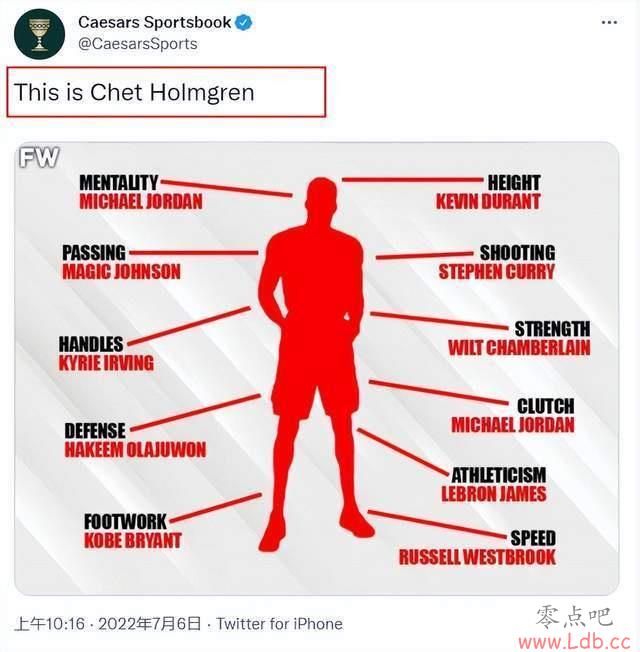Click the Passing Magic Johnson label
The image size is (640, 652).
pyautogui.click(x=121, y=262)
